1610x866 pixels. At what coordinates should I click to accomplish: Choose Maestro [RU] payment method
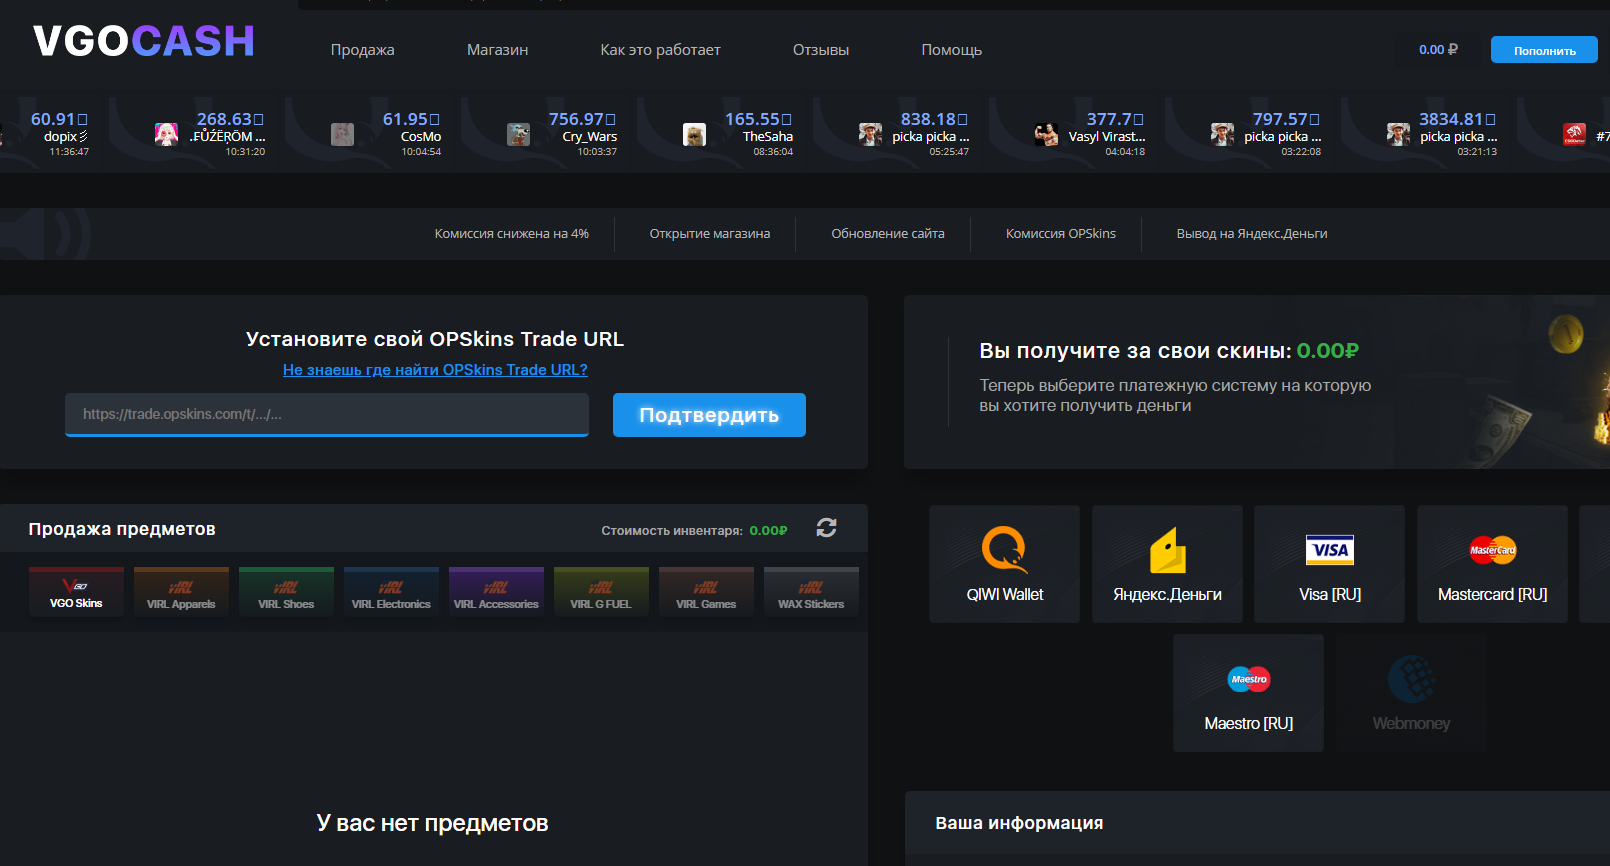coord(1248,693)
